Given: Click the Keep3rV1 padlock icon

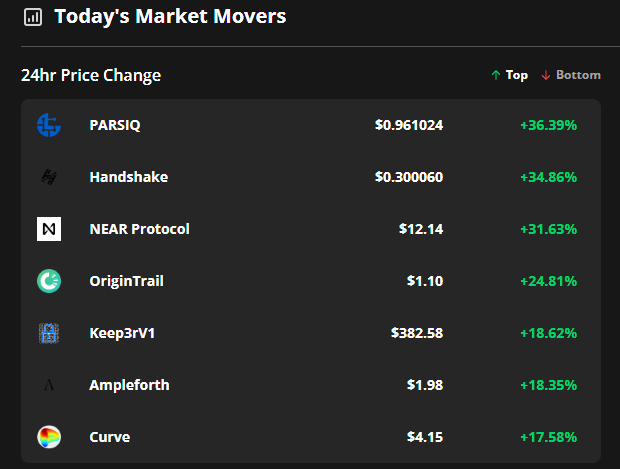Looking at the screenshot, I should (x=49, y=333).
